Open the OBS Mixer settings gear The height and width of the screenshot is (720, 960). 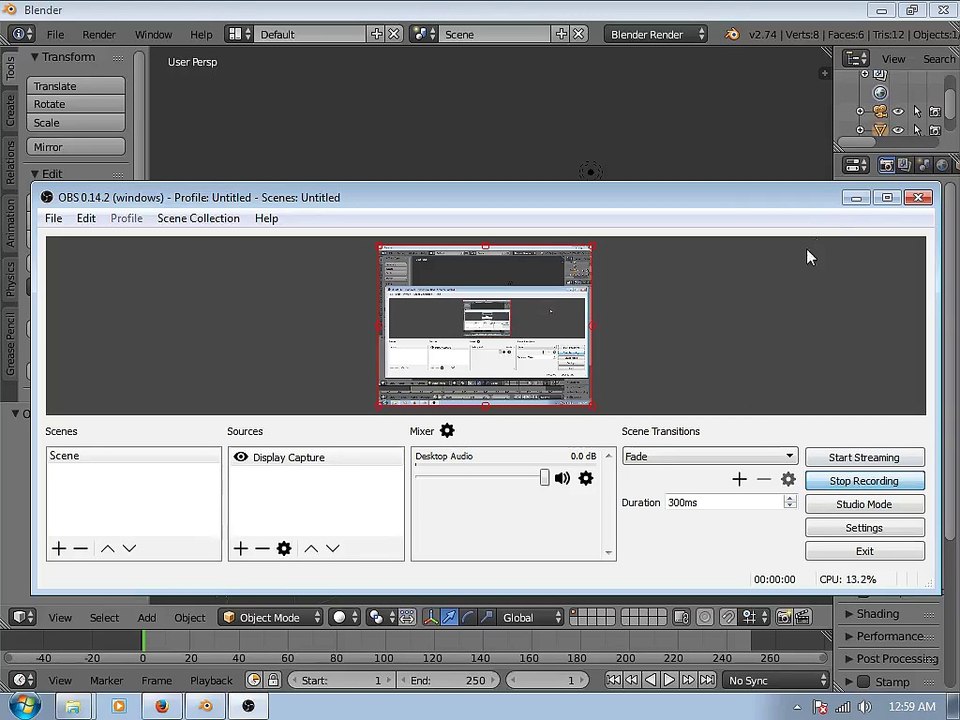[447, 430]
